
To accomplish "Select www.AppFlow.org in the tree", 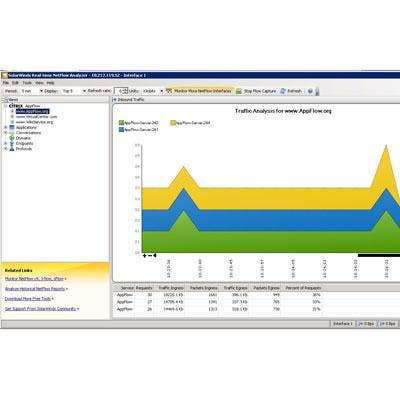I will (x=32, y=111).
